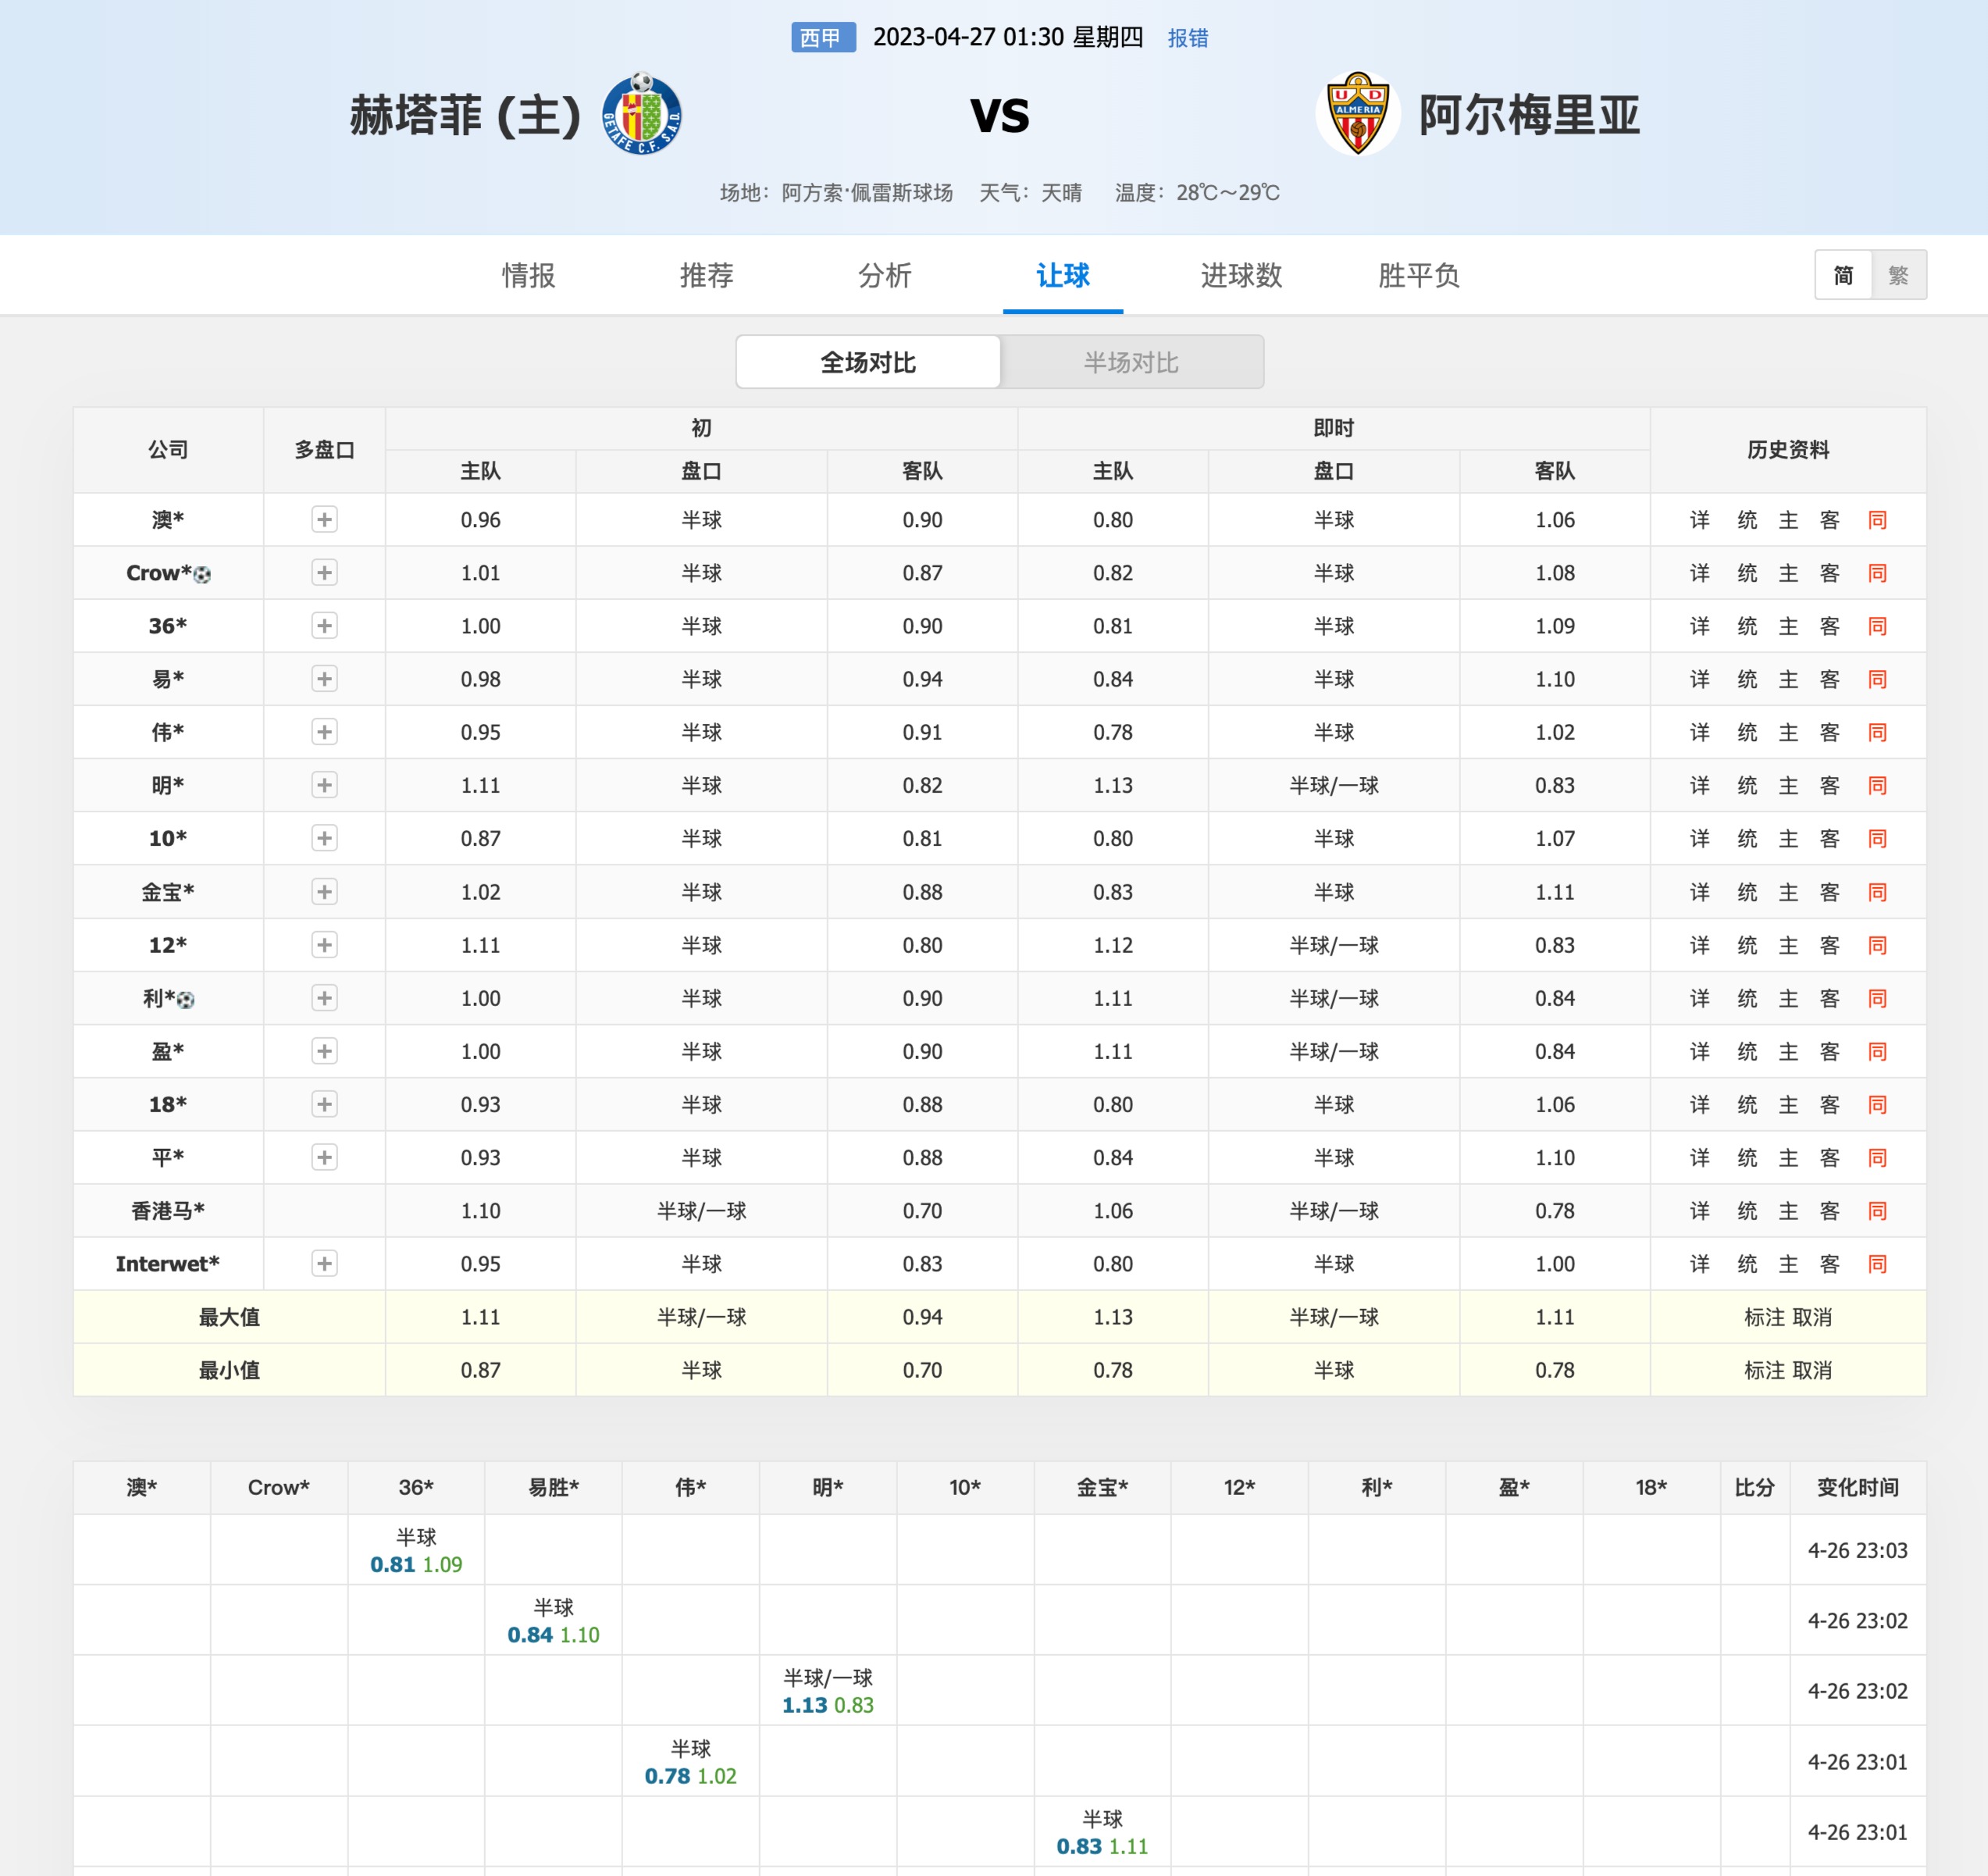Click the 变化时间 column header
Image resolution: width=1988 pixels, height=1876 pixels.
click(1857, 1487)
